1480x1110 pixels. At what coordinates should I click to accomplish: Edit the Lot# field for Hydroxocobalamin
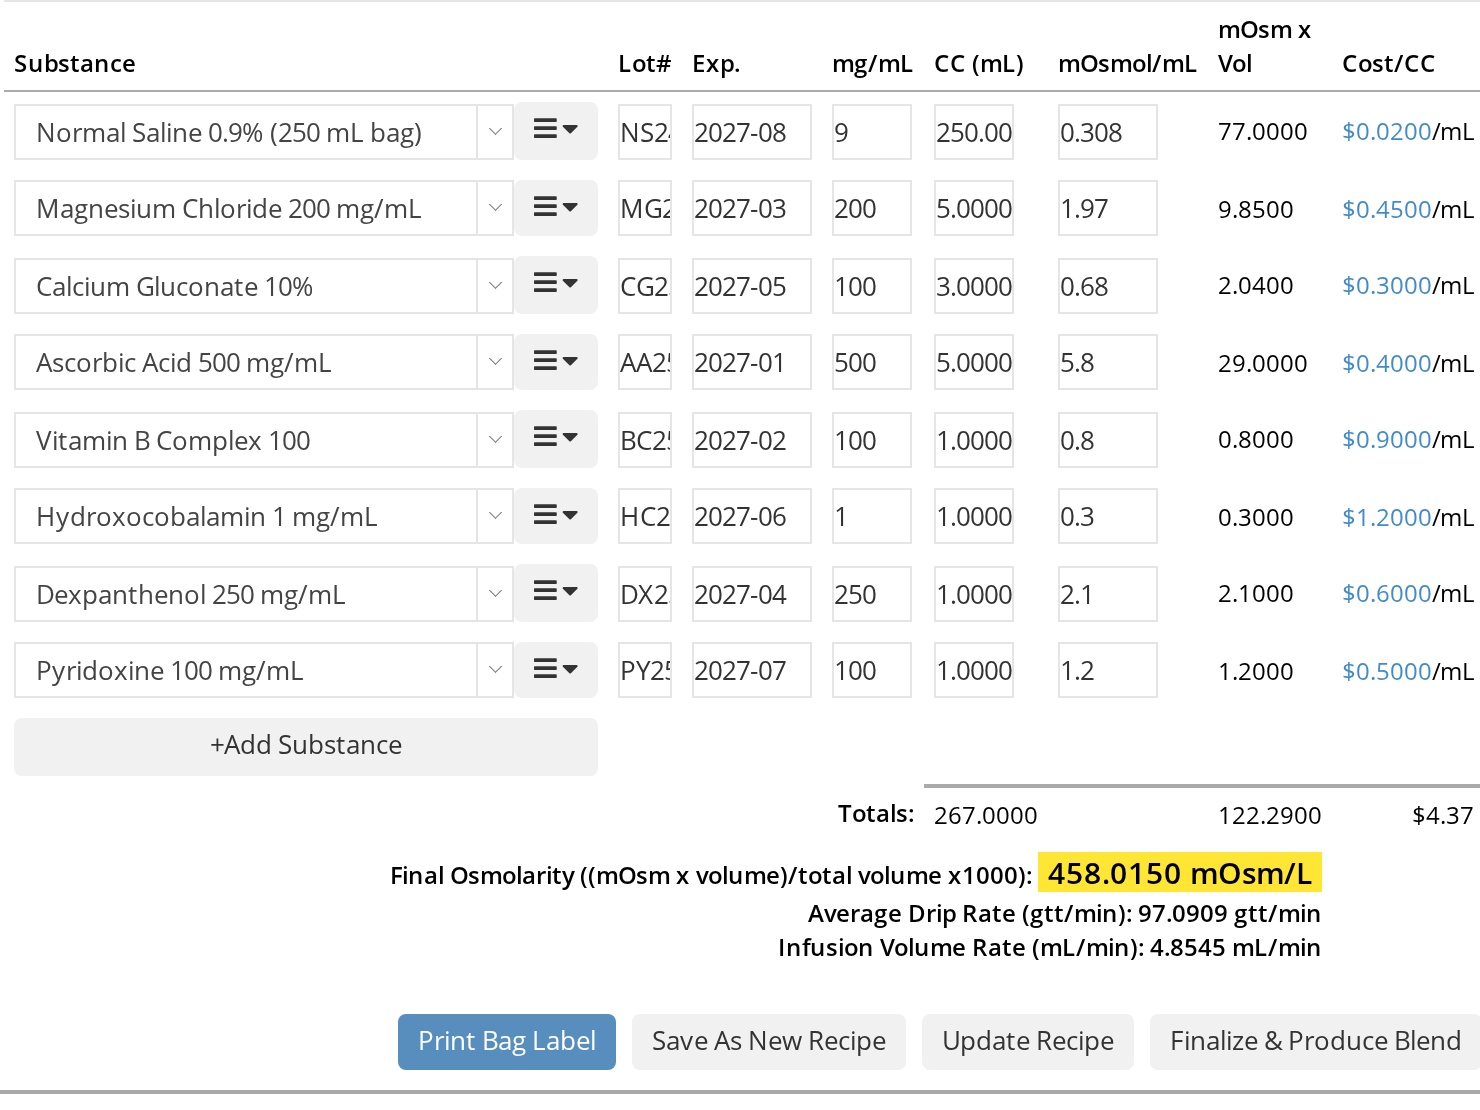645,516
